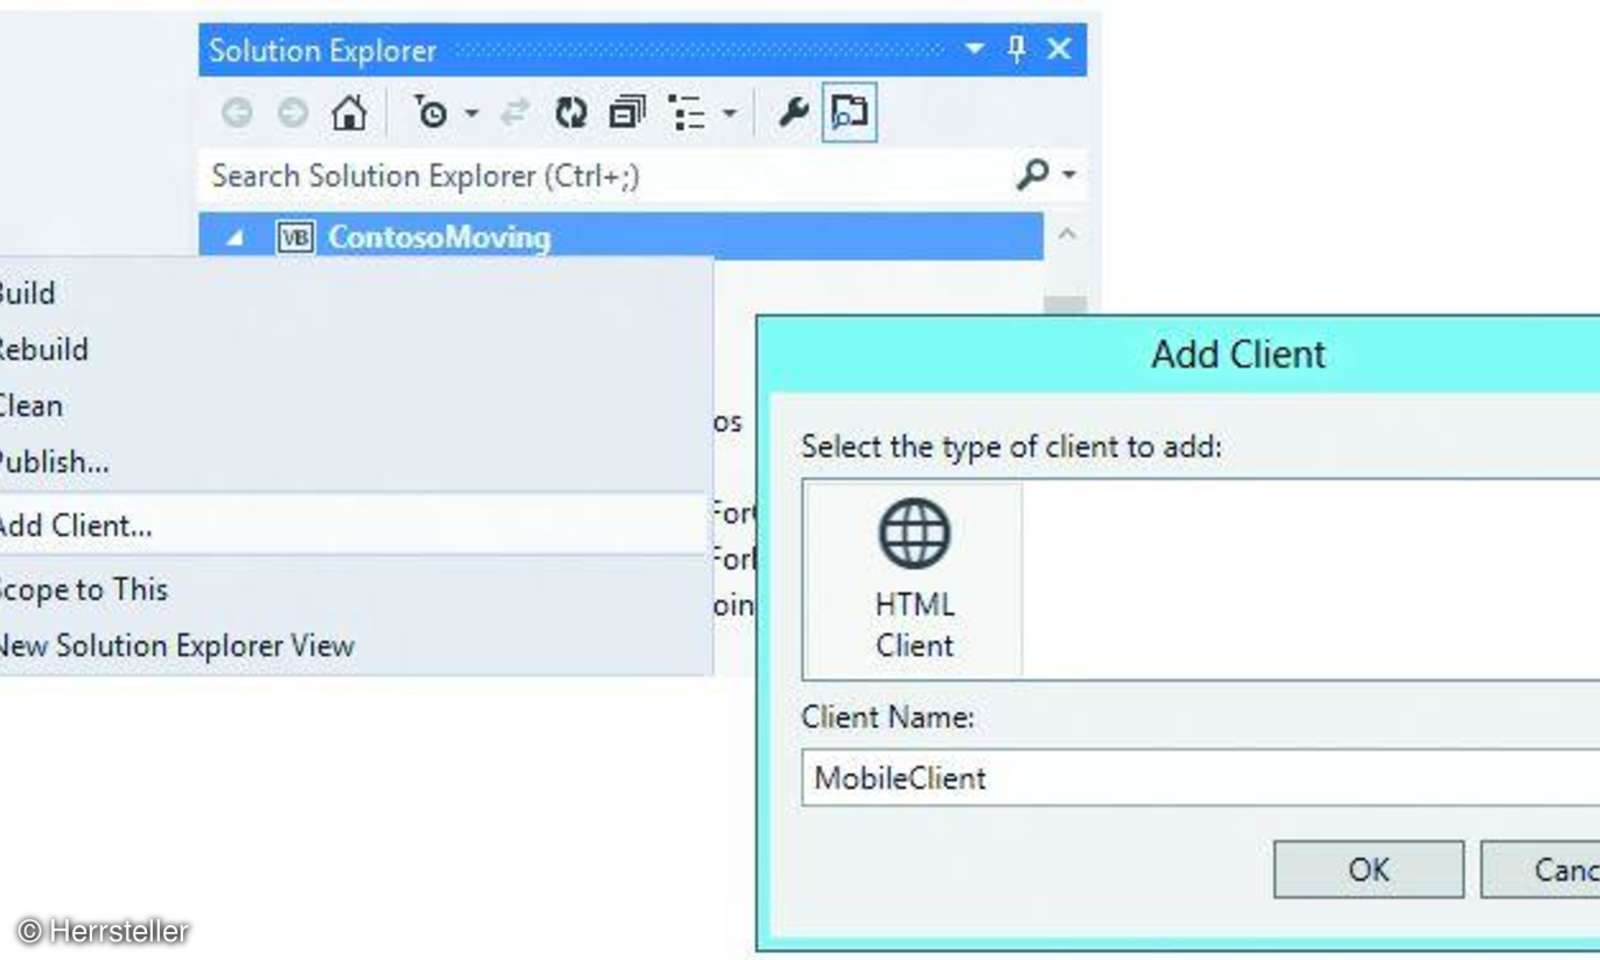This screenshot has width=1600, height=960.
Task: Click the Forward navigation icon
Action: [x=292, y=112]
